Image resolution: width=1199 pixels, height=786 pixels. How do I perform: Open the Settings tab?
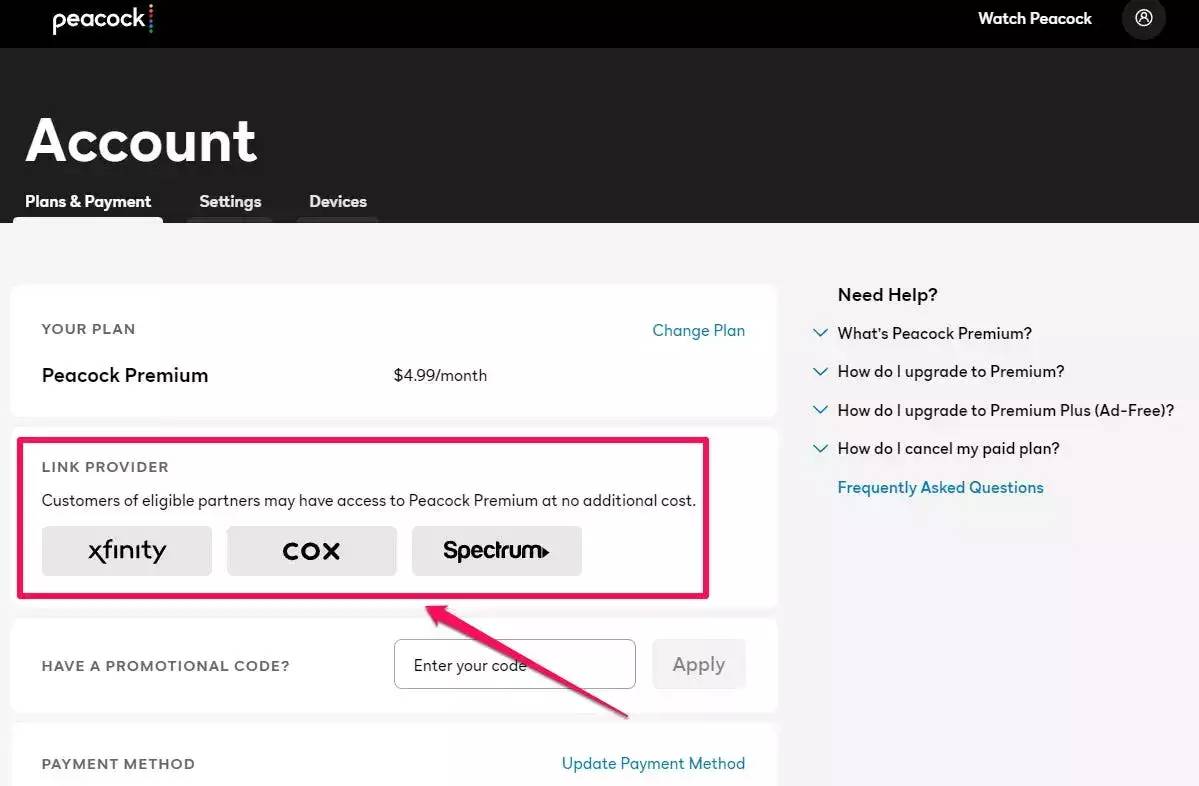pos(230,201)
